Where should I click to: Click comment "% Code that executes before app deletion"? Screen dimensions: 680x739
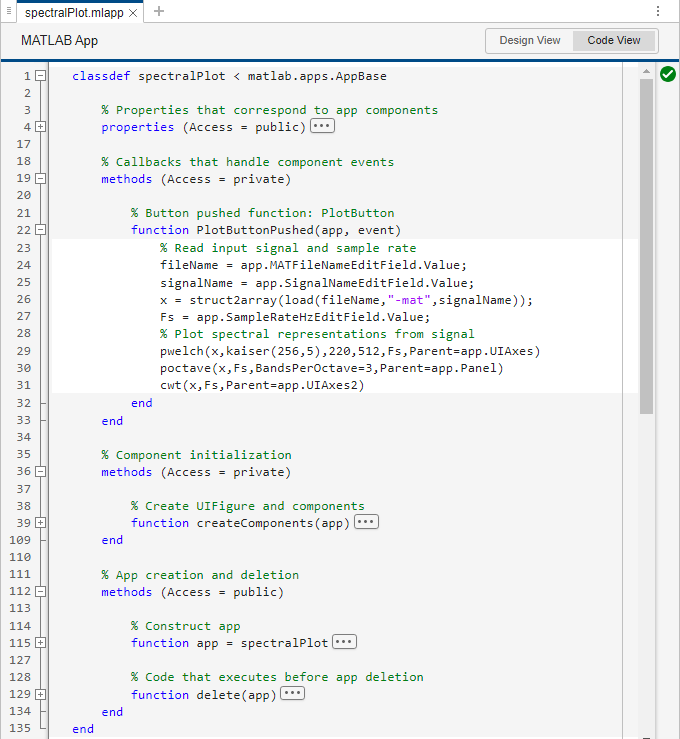277,677
